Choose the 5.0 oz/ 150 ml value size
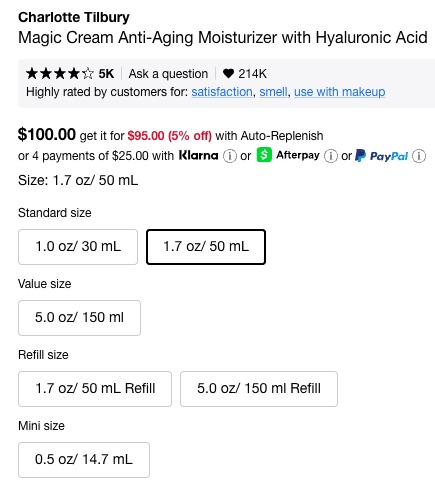The width and height of the screenshot is (435, 485). click(79, 318)
